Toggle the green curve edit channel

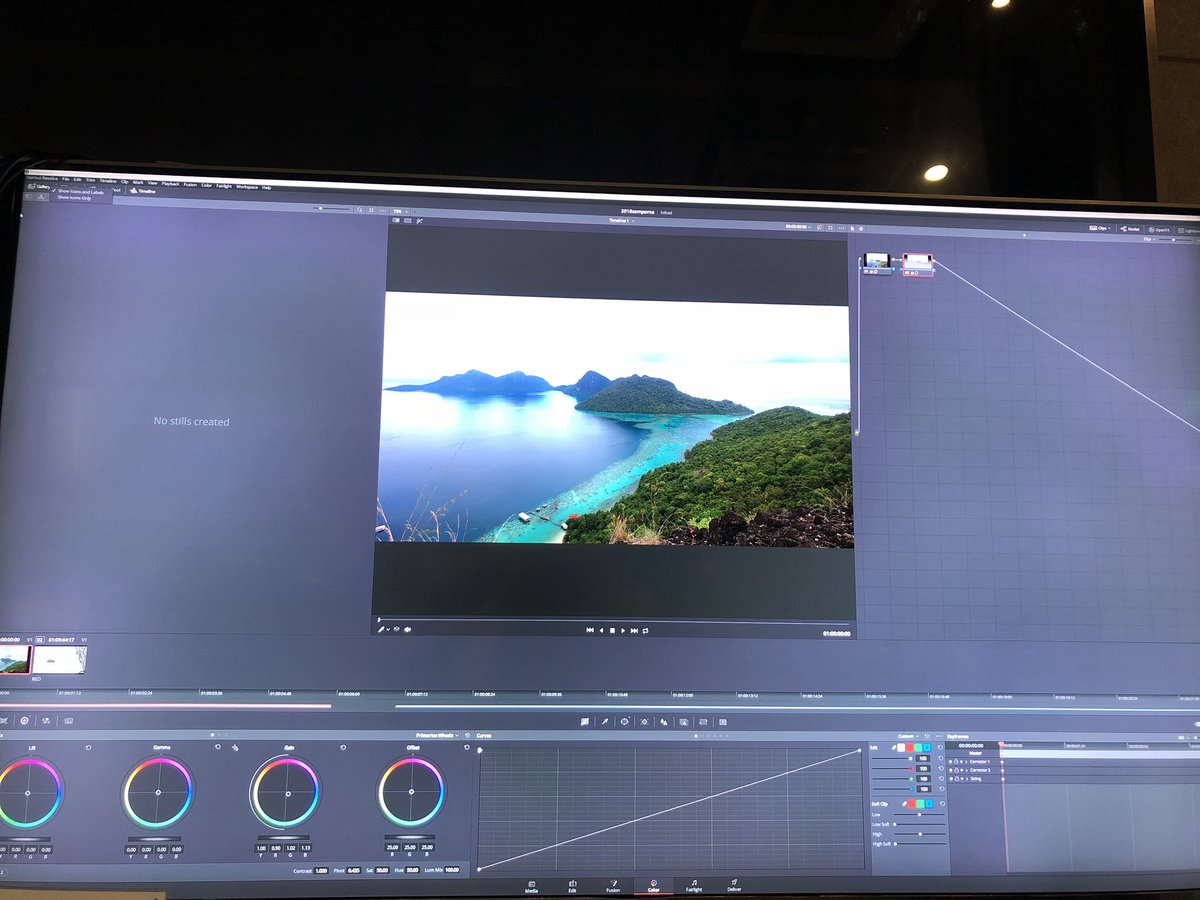click(918, 747)
